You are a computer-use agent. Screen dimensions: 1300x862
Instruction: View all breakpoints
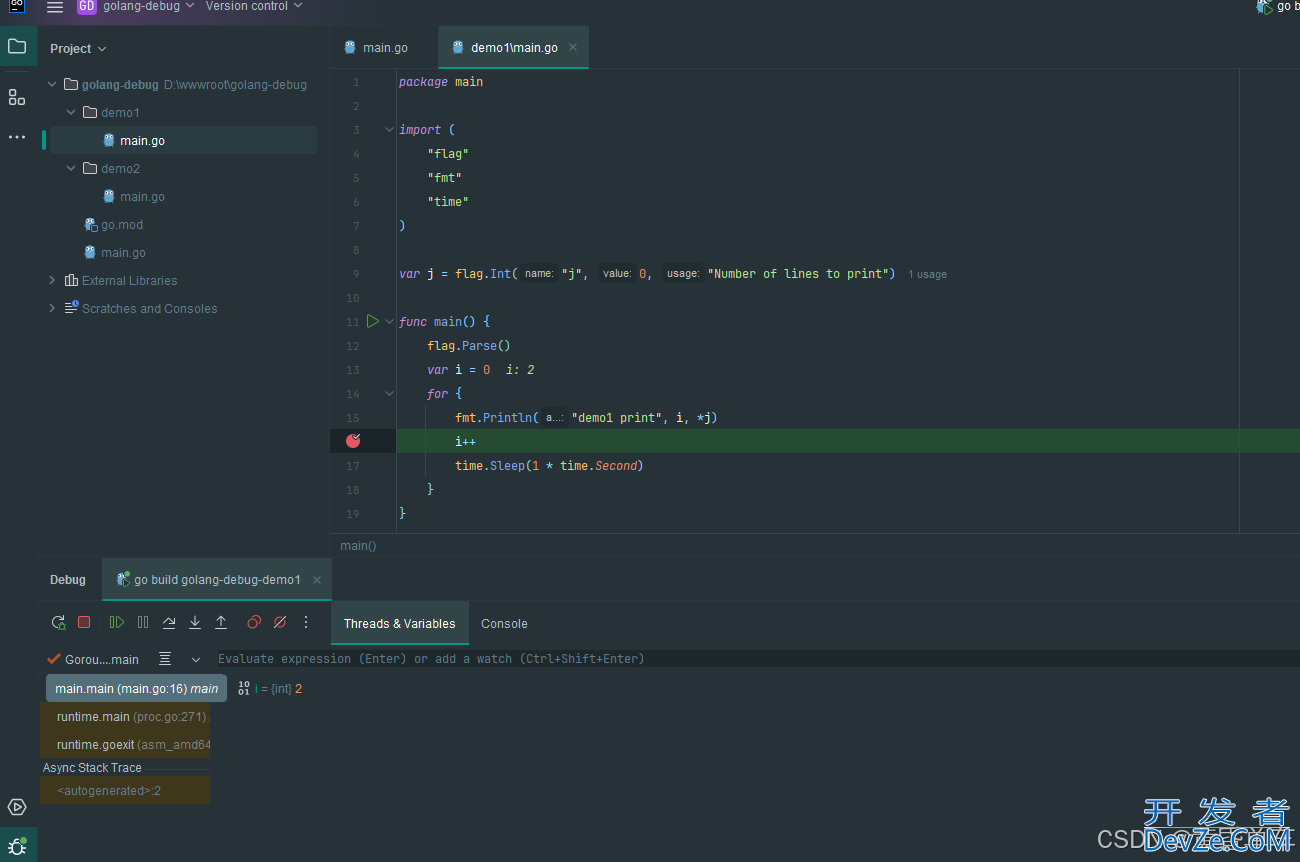(x=254, y=622)
